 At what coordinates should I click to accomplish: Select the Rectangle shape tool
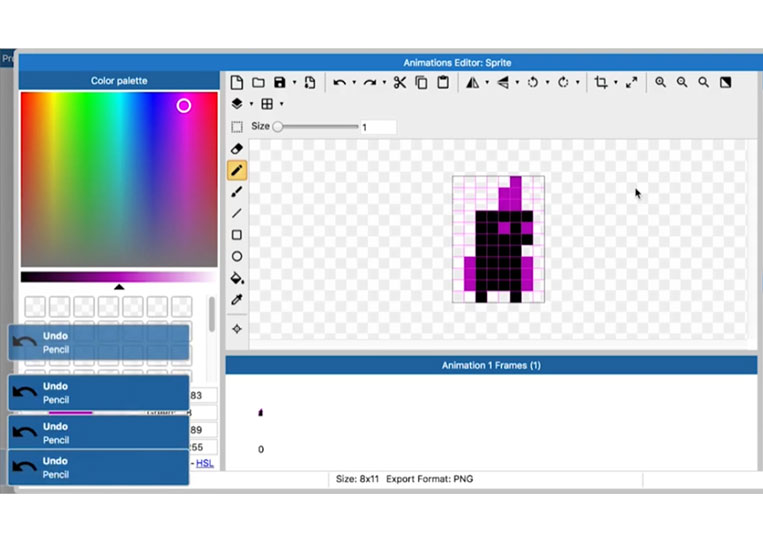click(237, 235)
